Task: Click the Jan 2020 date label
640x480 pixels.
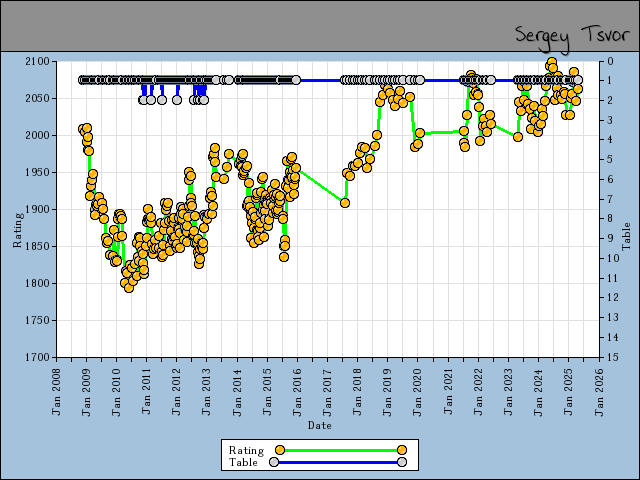Action: 418,392
